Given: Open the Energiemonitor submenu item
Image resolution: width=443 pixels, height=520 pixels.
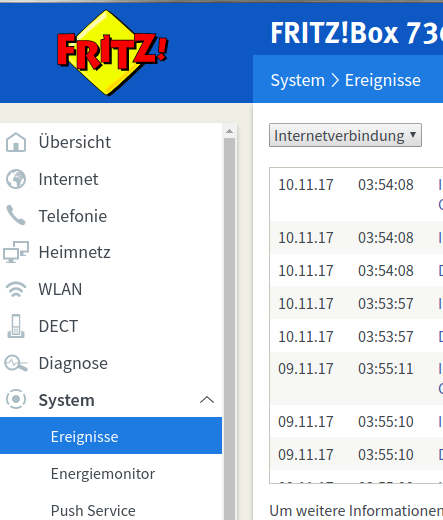Looking at the screenshot, I should [x=103, y=474].
